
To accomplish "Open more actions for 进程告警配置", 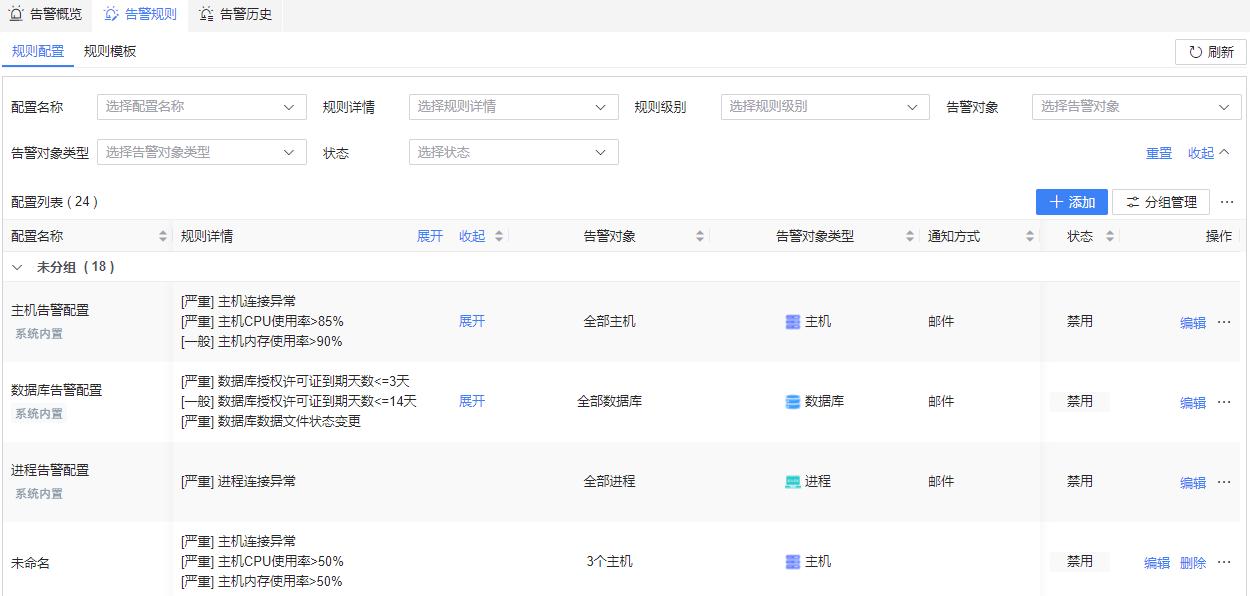I will coord(1224,482).
